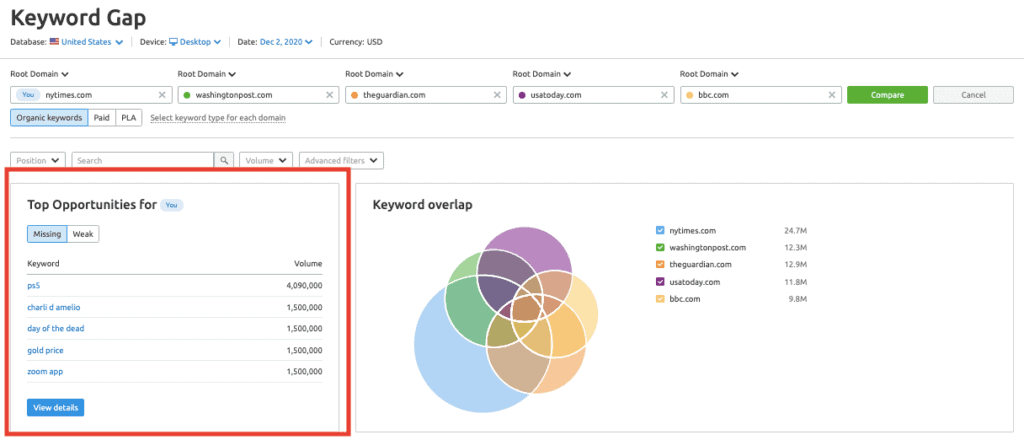The height and width of the screenshot is (440, 1024).
Task: Open the Volume filter dropdown
Action: 266,160
